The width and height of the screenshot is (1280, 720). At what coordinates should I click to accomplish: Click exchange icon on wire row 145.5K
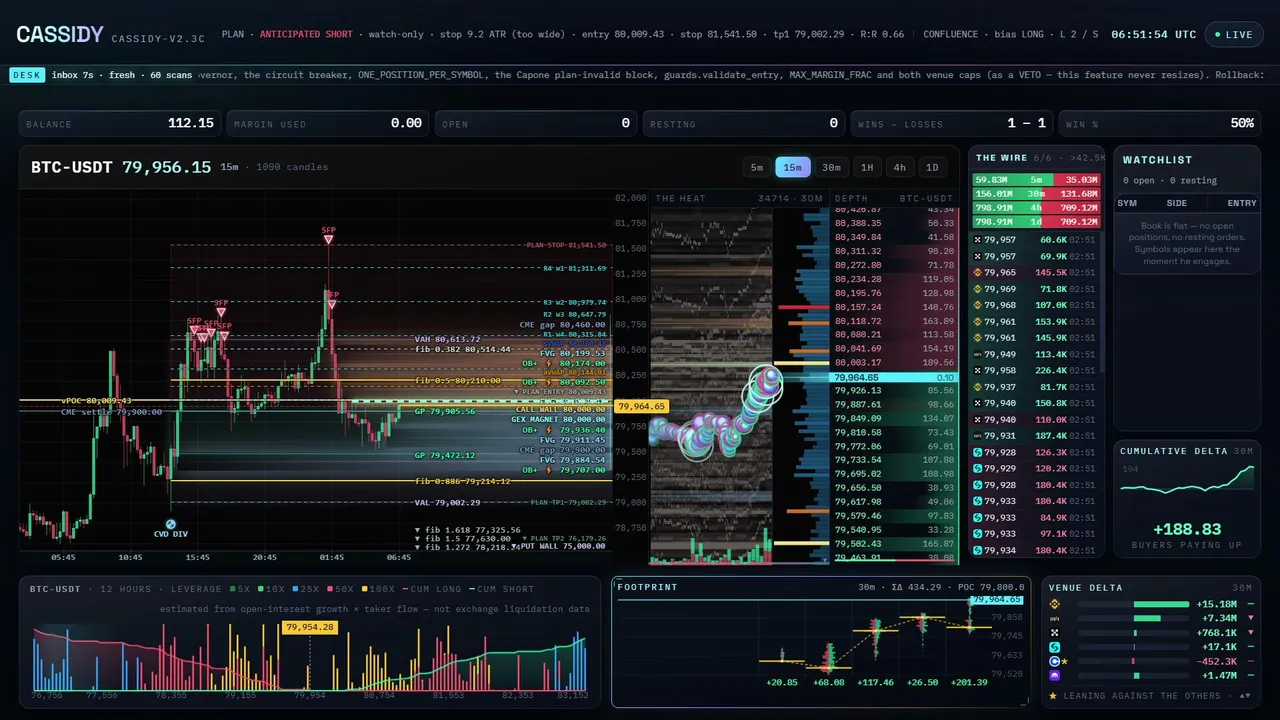pyautogui.click(x=978, y=272)
